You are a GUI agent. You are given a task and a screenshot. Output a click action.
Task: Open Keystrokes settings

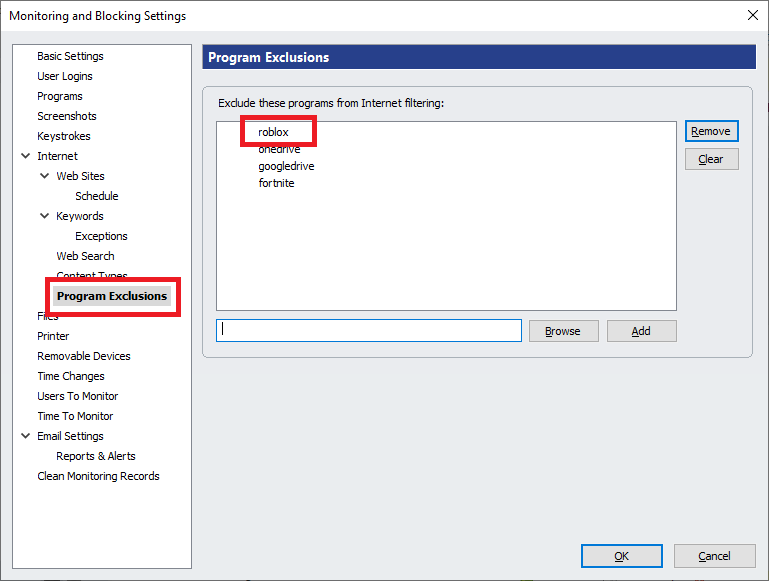point(64,136)
